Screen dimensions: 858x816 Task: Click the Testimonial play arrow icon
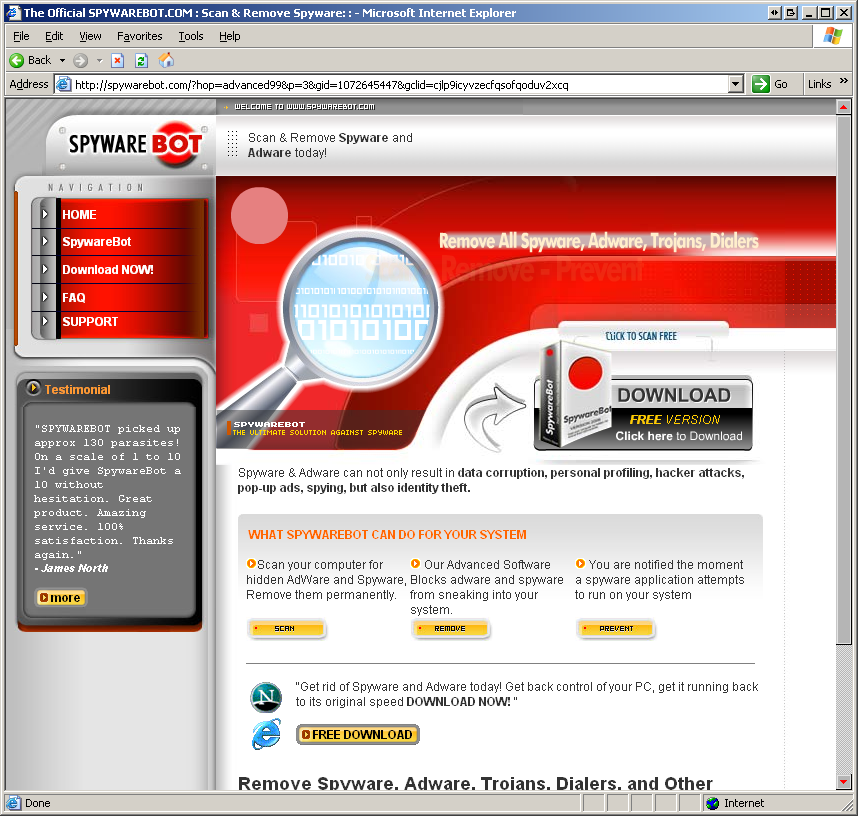[x=33, y=388]
